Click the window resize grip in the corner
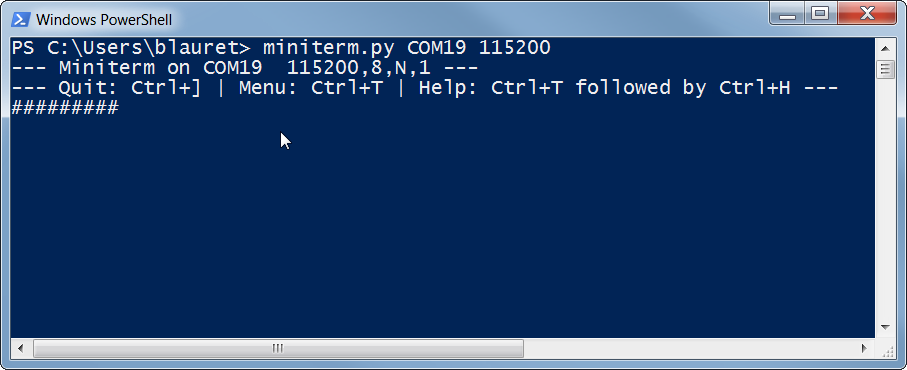907x370 pixels. pos(886,349)
